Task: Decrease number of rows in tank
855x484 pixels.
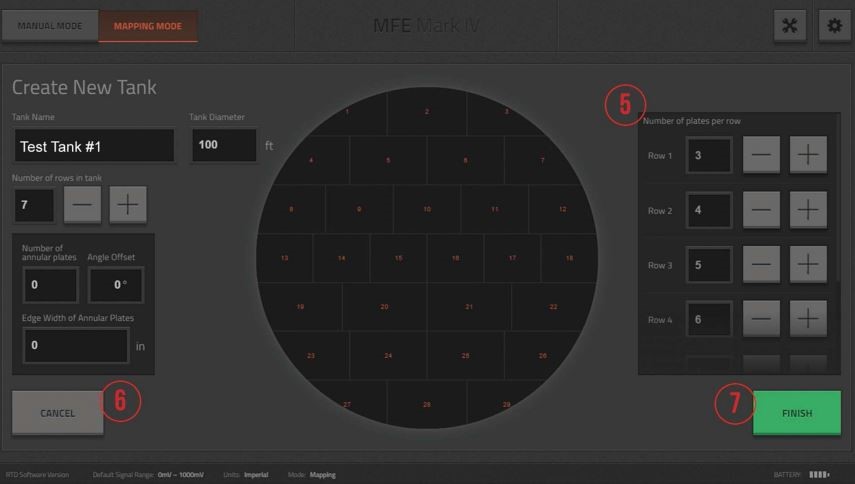Action: click(x=82, y=204)
